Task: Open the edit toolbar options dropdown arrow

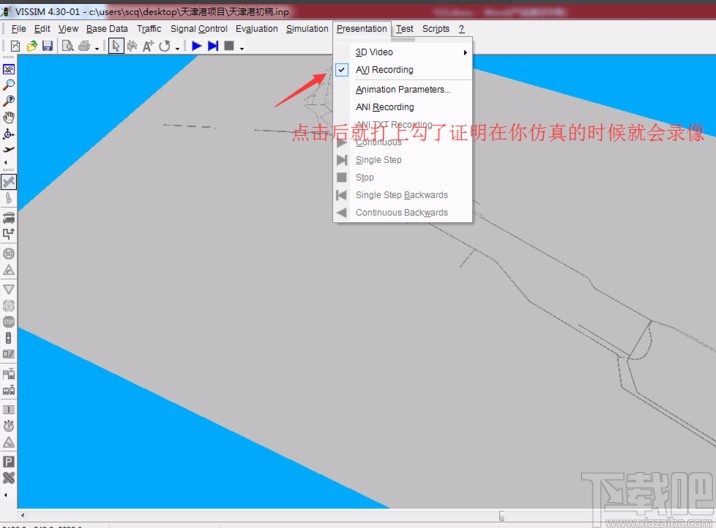Action: [177, 48]
